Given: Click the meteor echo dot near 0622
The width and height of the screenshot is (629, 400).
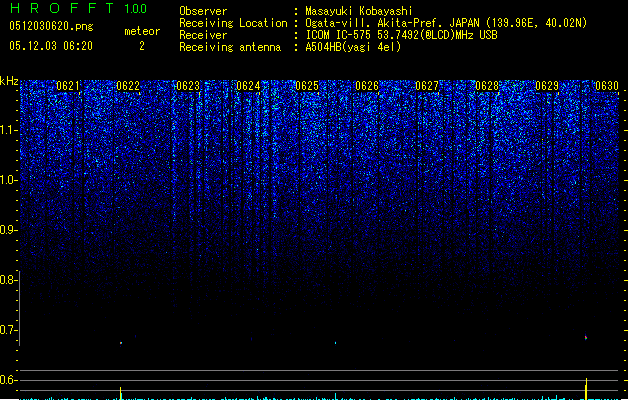Looking at the screenshot, I should pos(121,343).
